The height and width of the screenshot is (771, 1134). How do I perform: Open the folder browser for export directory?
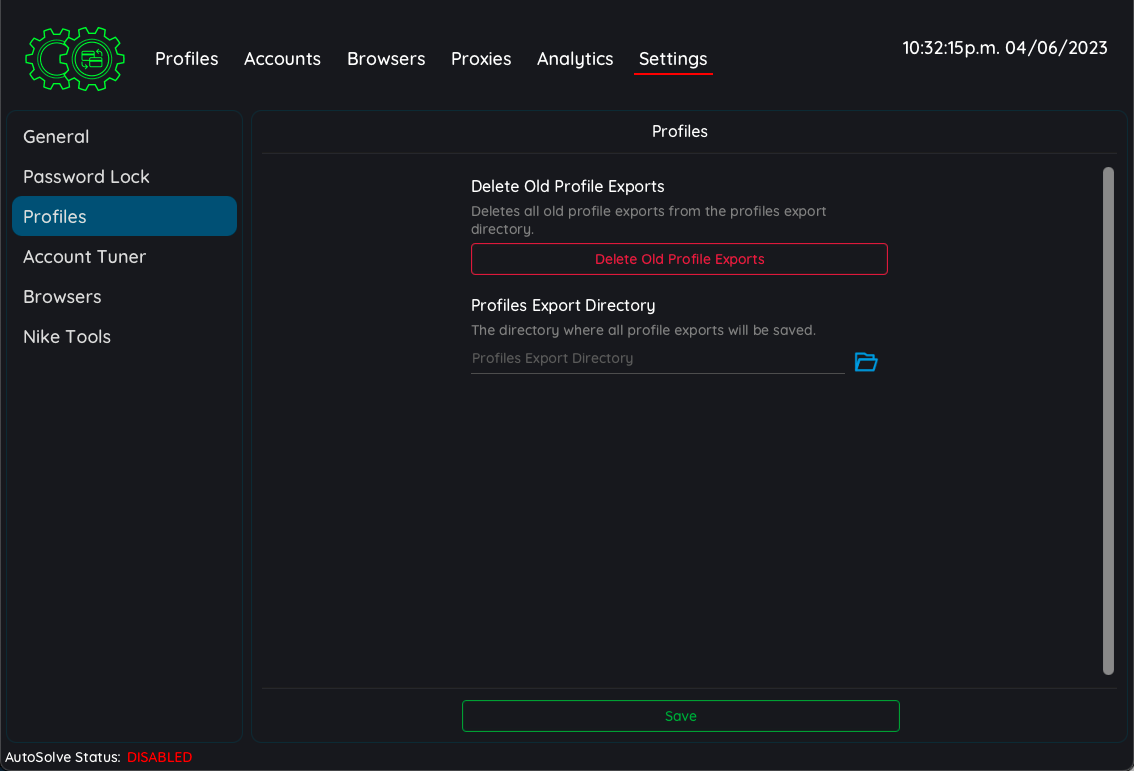[x=865, y=362]
